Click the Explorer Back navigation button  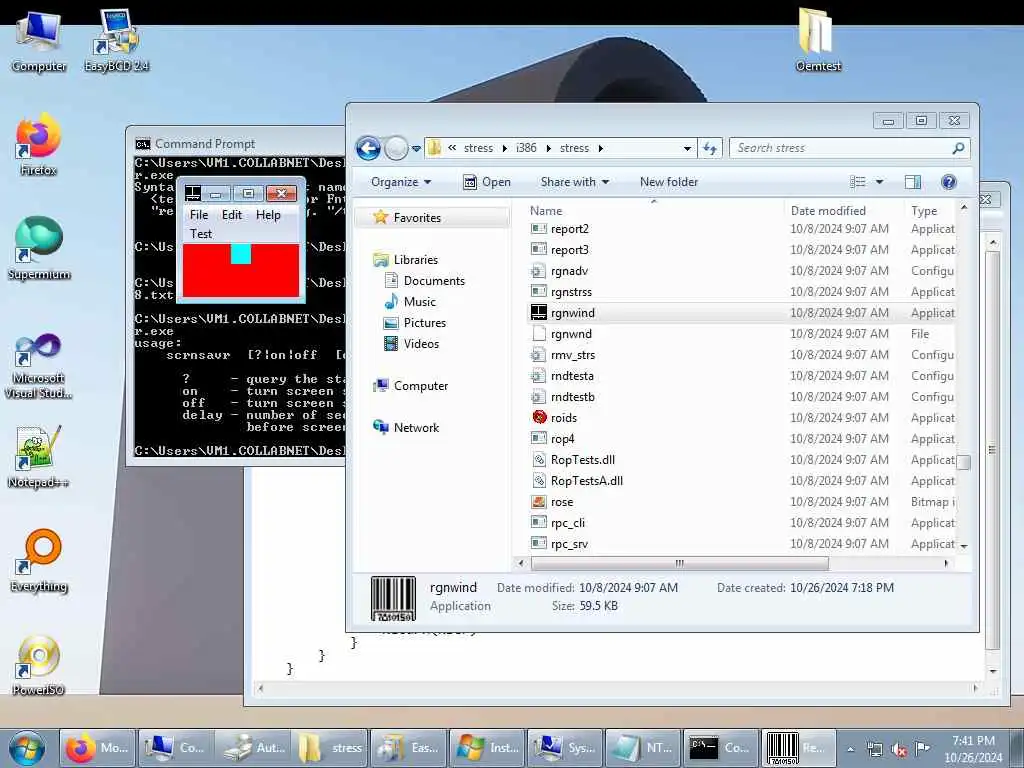(x=368, y=148)
